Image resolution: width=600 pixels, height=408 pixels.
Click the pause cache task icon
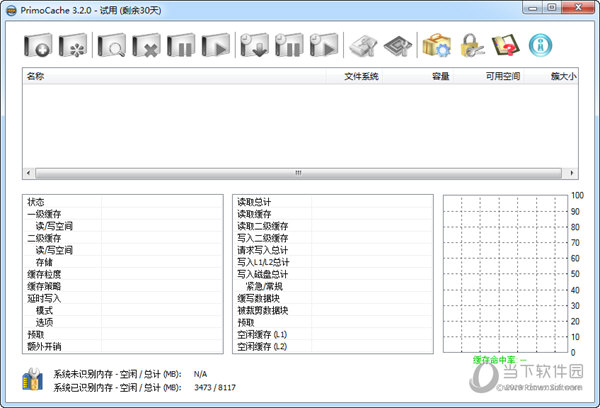tap(181, 45)
